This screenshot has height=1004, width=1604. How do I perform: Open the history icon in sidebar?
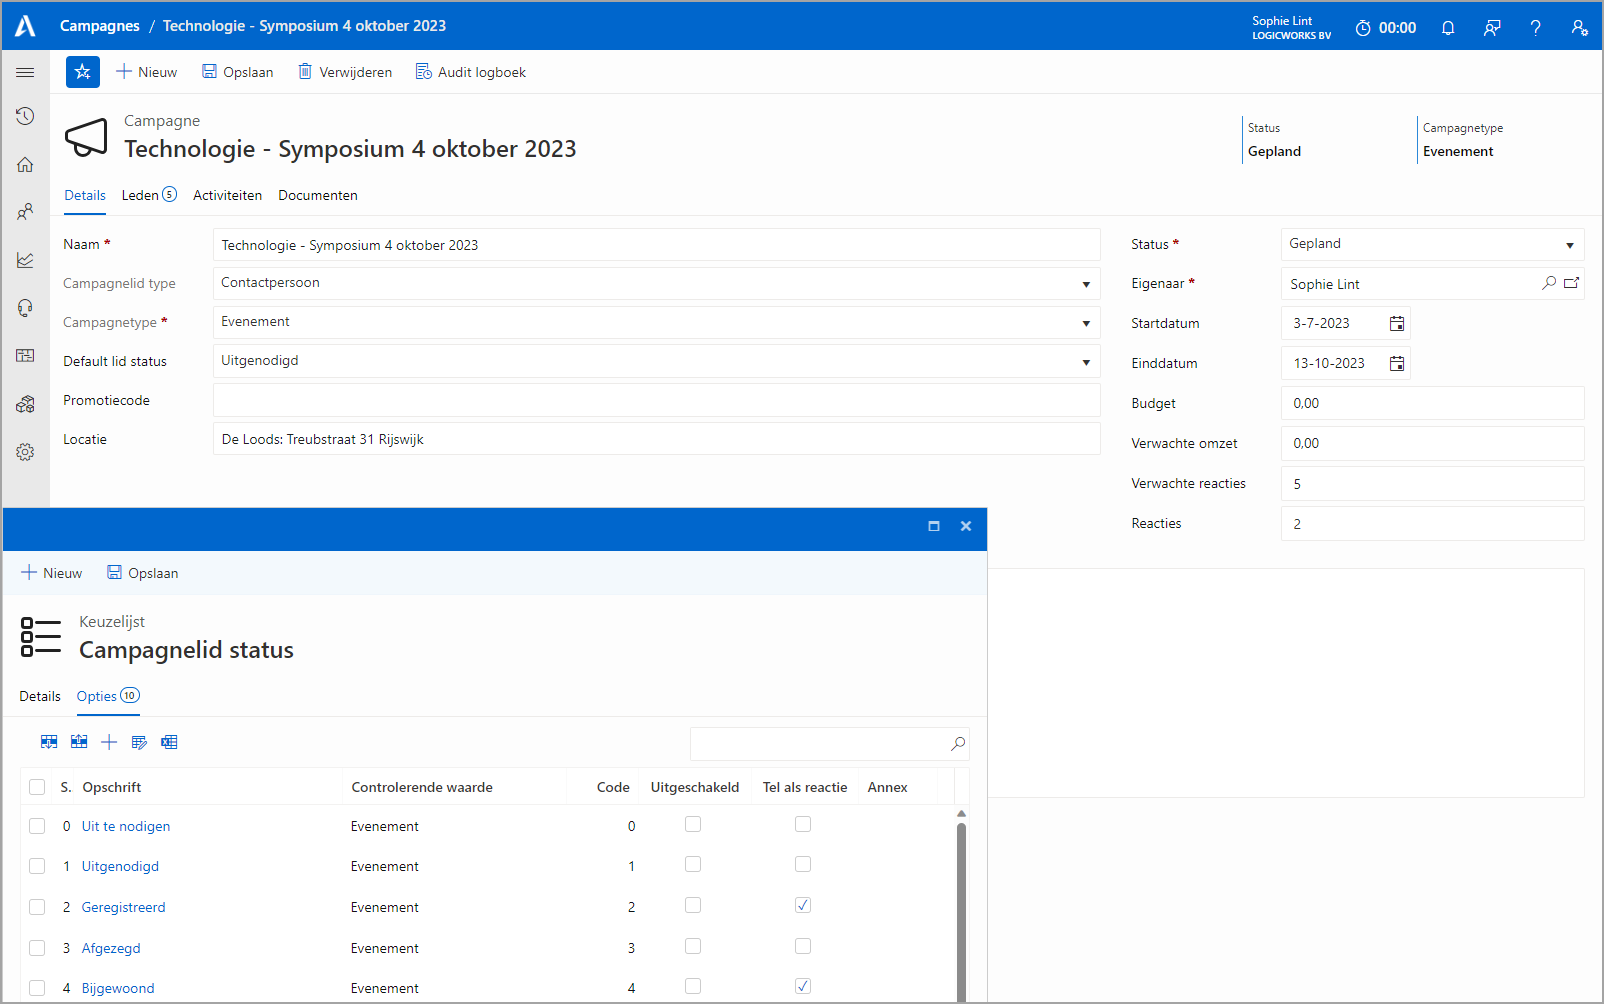click(x=25, y=116)
